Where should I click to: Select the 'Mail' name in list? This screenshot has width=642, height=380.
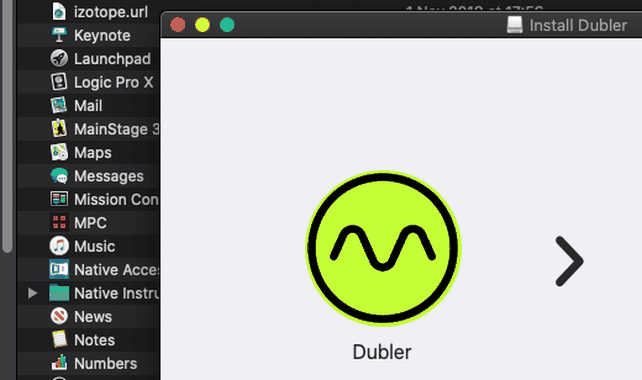(88, 106)
